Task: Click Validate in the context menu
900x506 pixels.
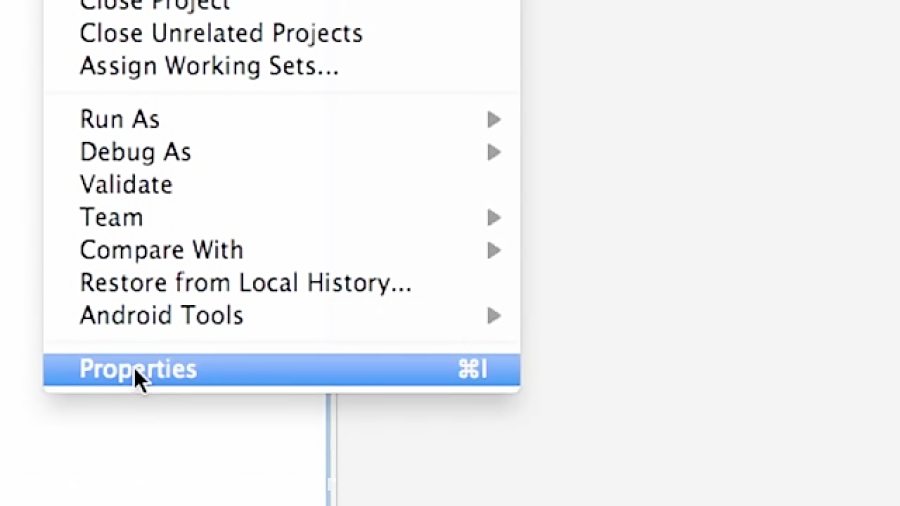Action: tap(126, 185)
